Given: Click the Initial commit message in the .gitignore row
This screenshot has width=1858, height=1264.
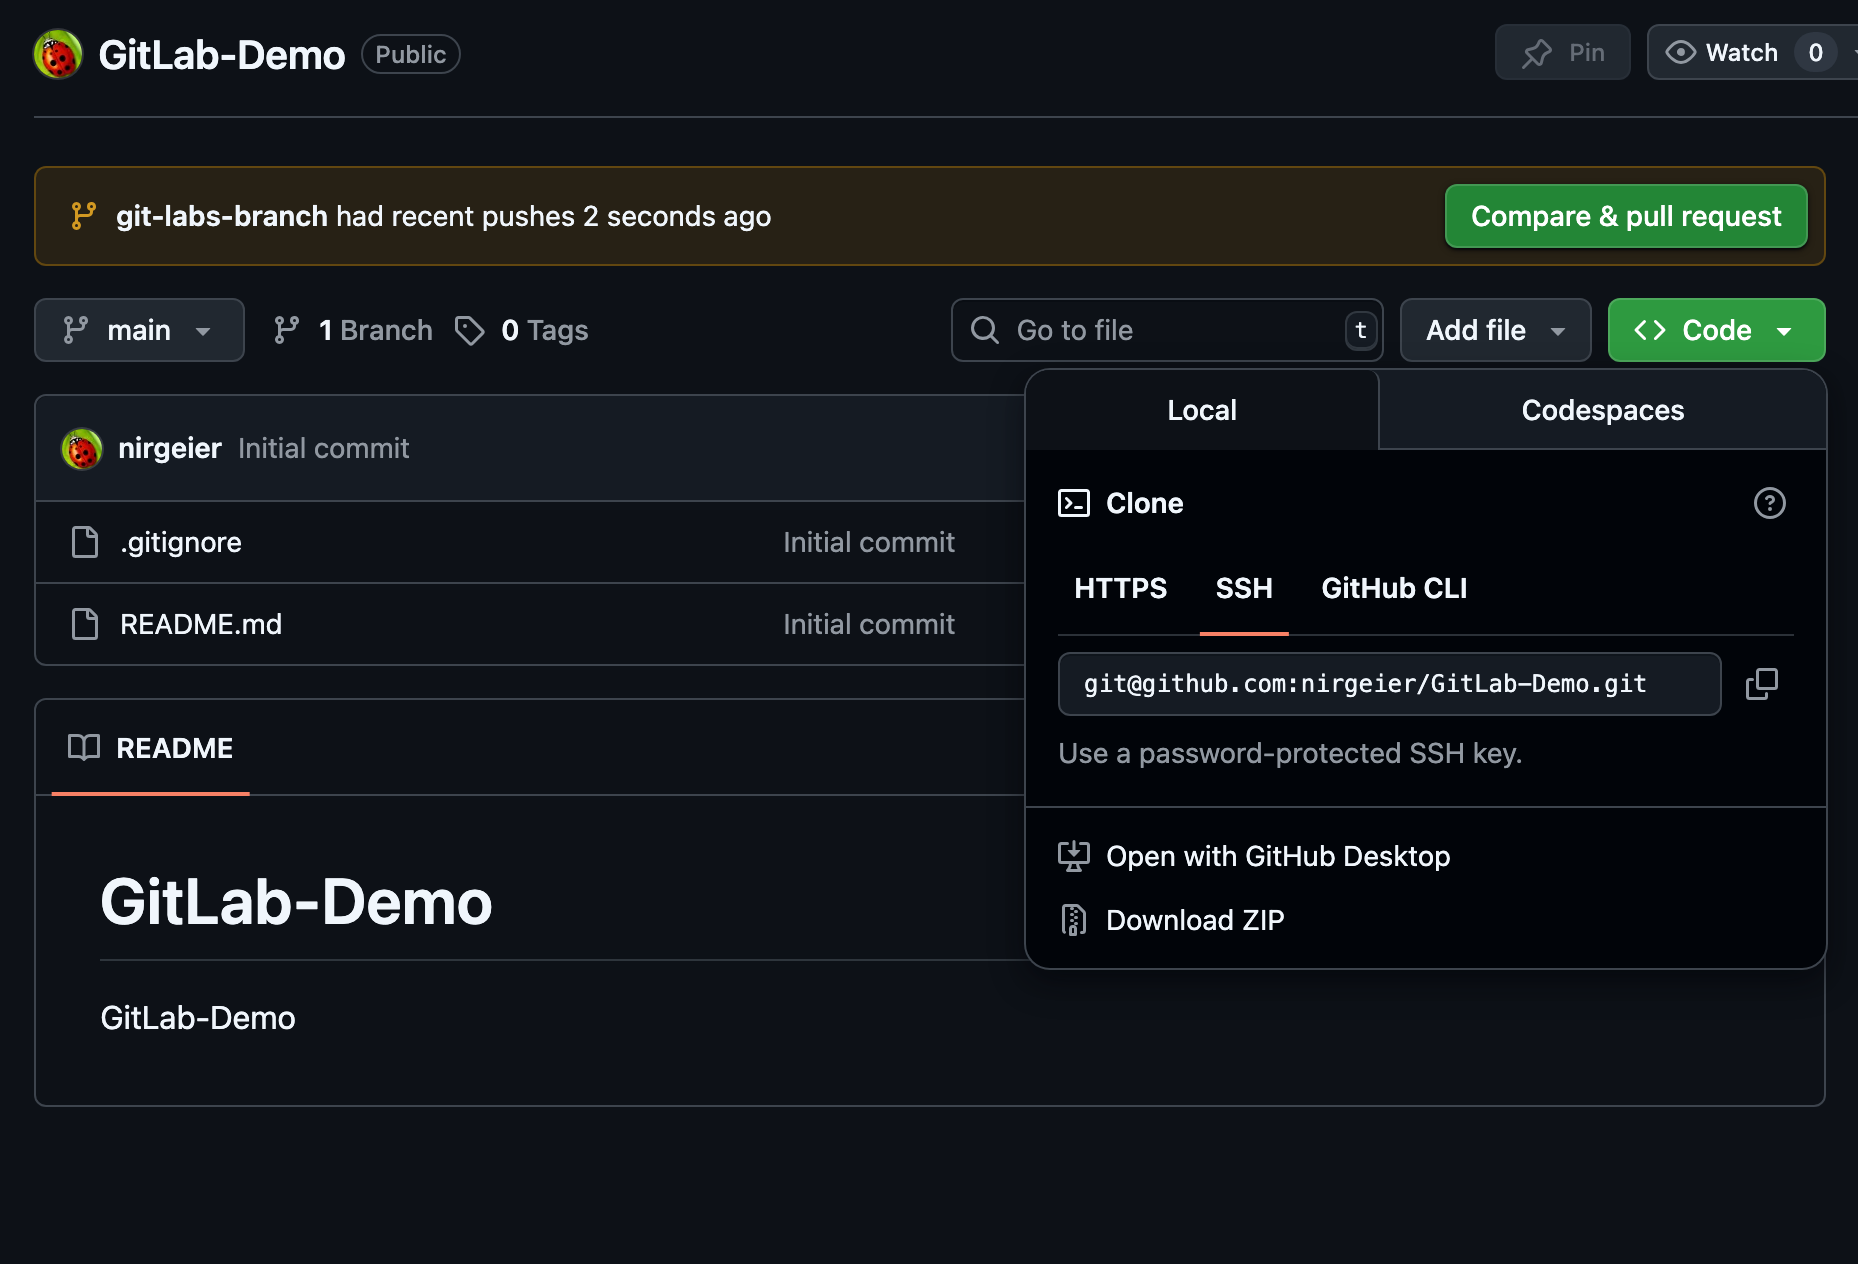Looking at the screenshot, I should tap(869, 542).
